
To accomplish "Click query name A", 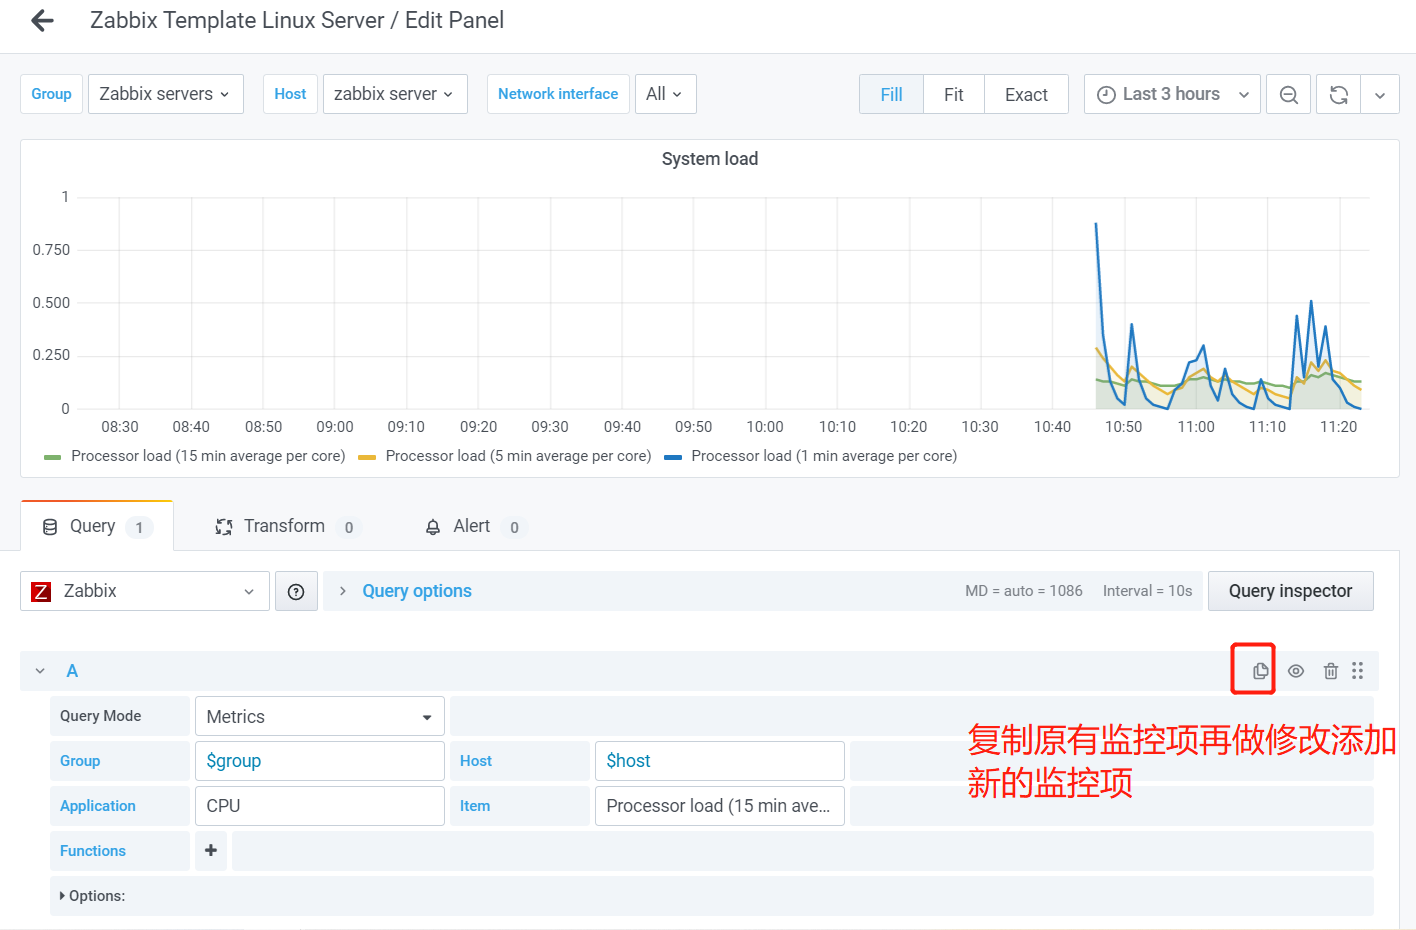I will (x=72, y=671).
